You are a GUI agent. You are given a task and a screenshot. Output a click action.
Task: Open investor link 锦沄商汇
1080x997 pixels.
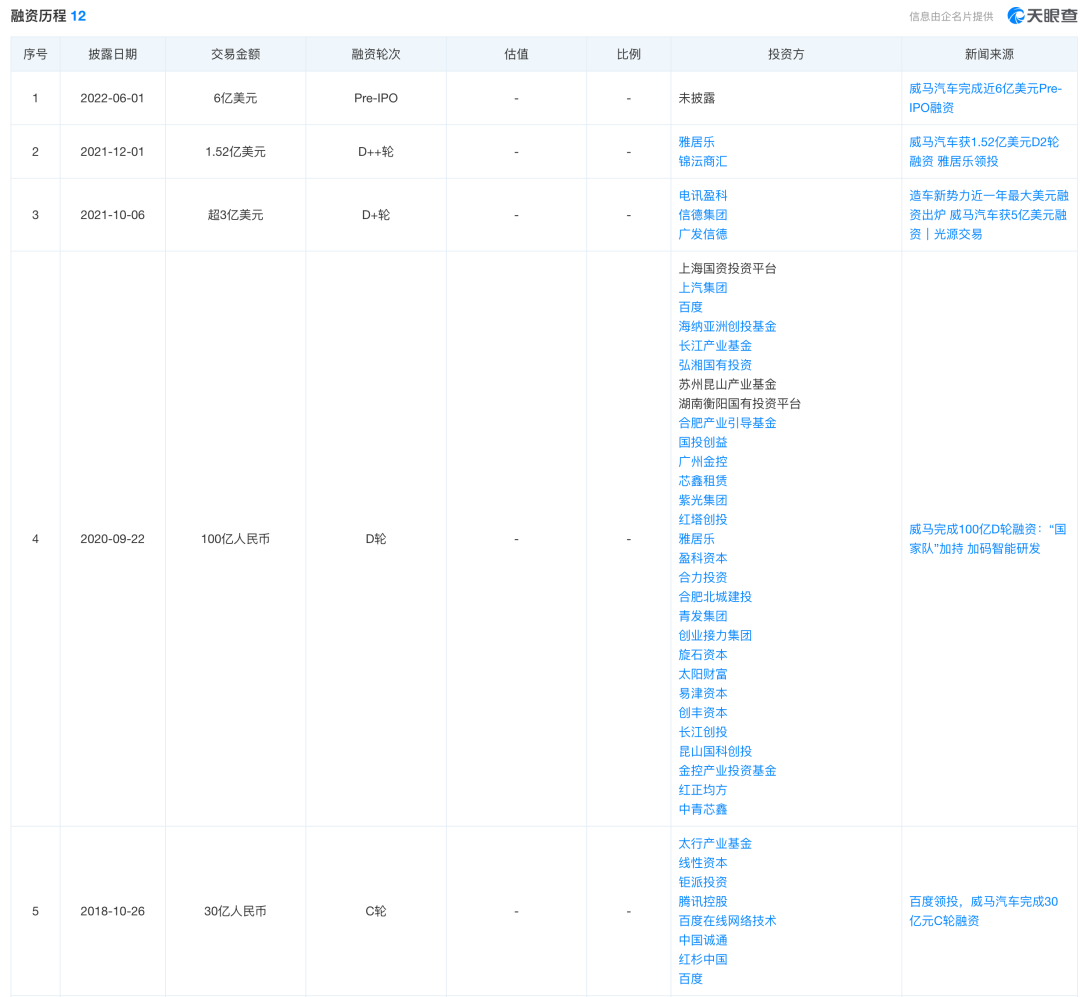pyautogui.click(x=703, y=161)
